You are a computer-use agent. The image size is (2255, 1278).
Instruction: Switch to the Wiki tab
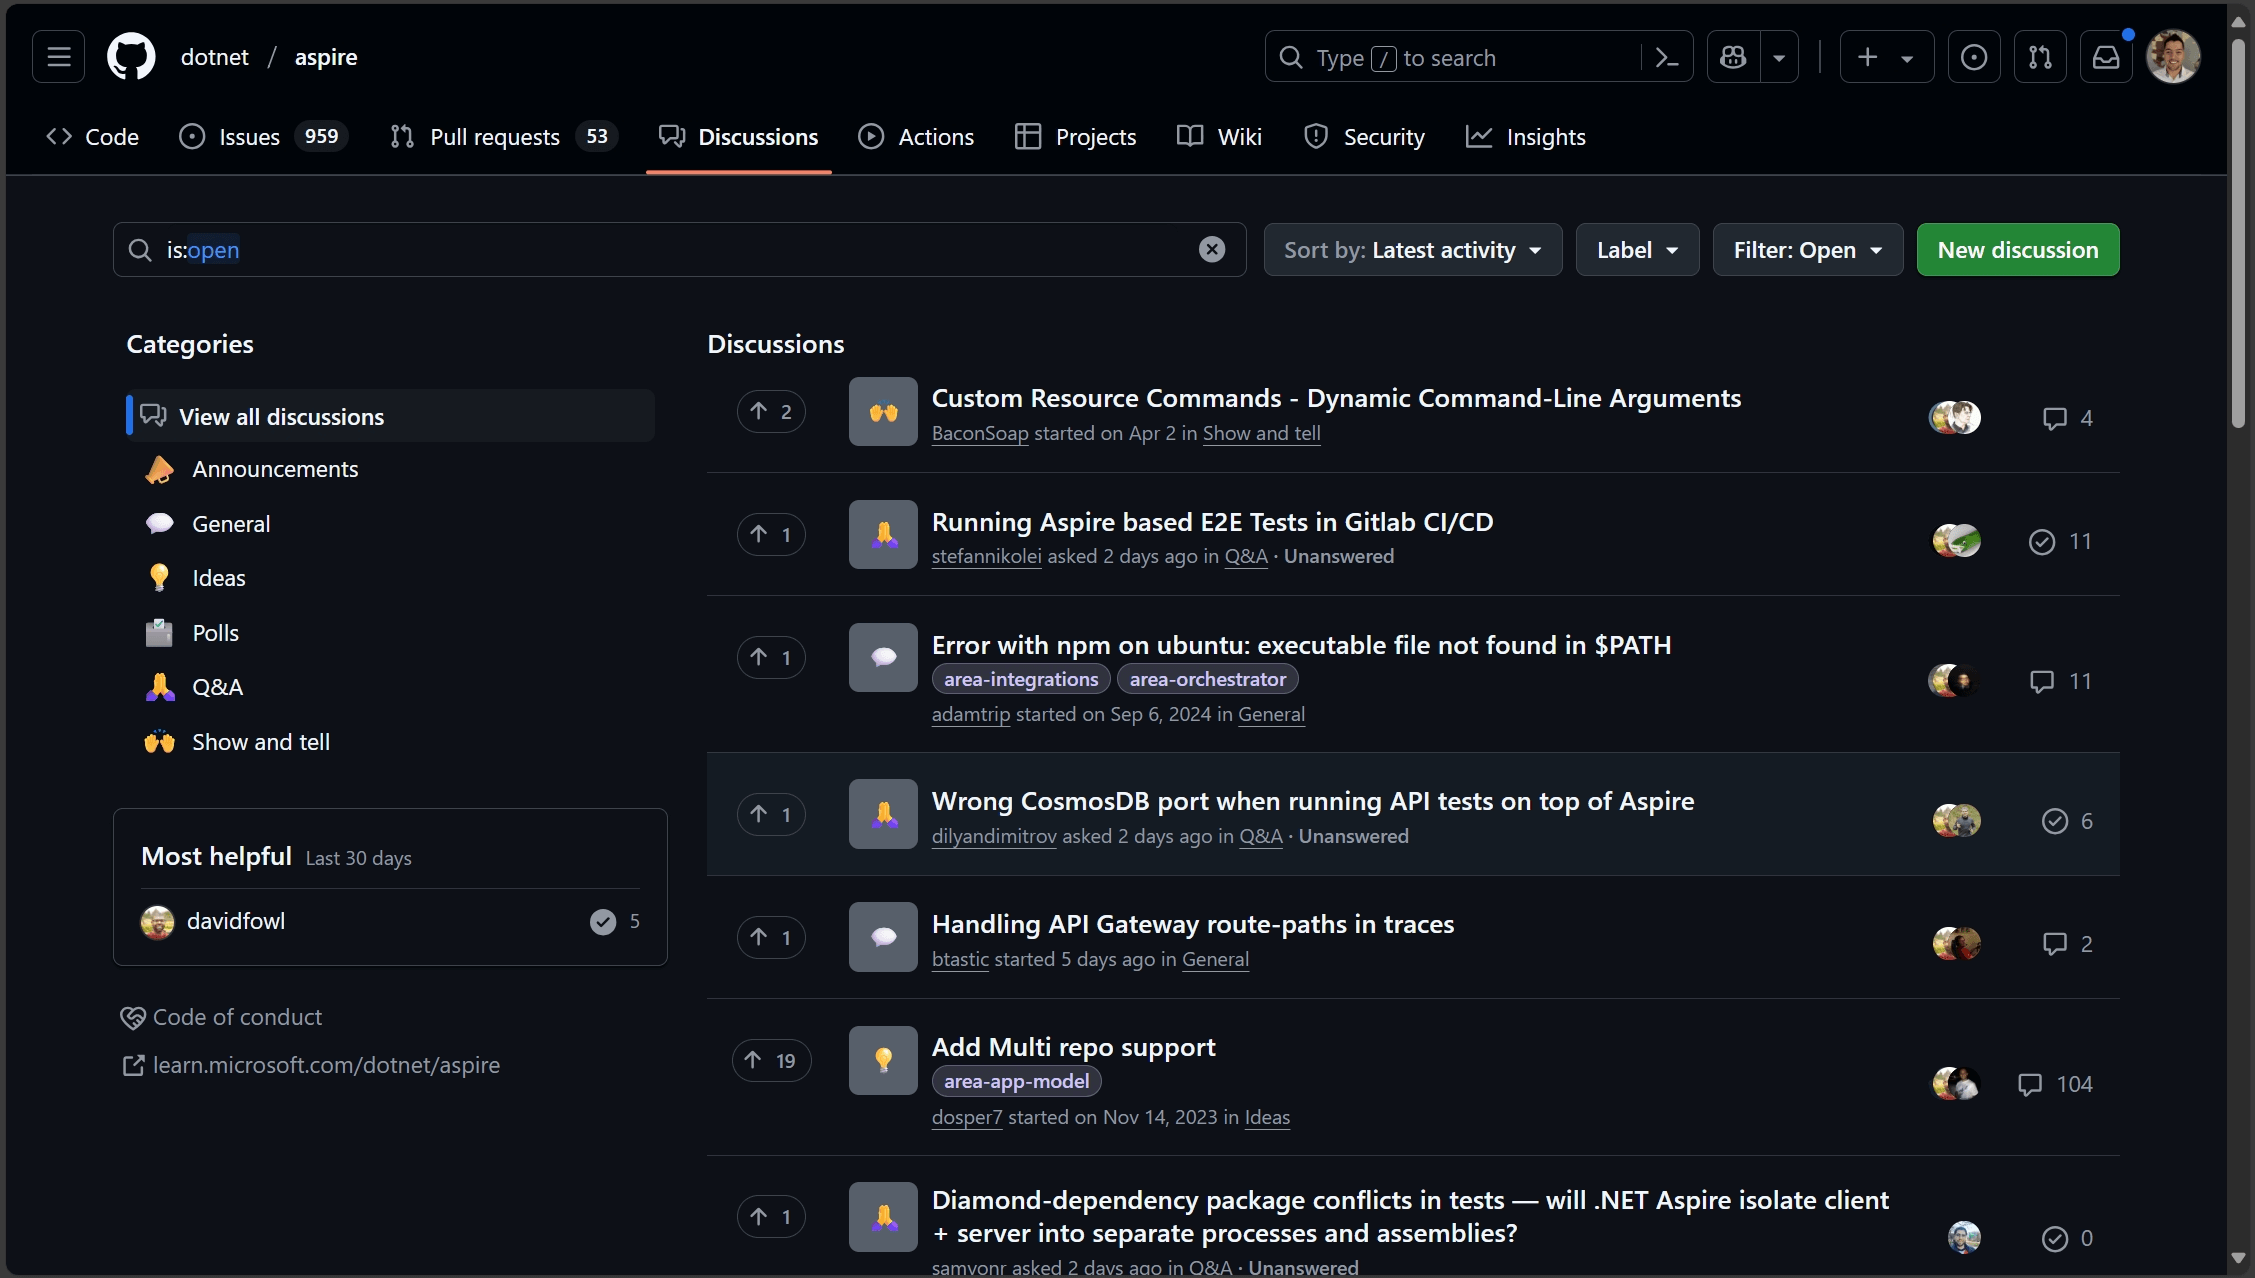point(1220,137)
